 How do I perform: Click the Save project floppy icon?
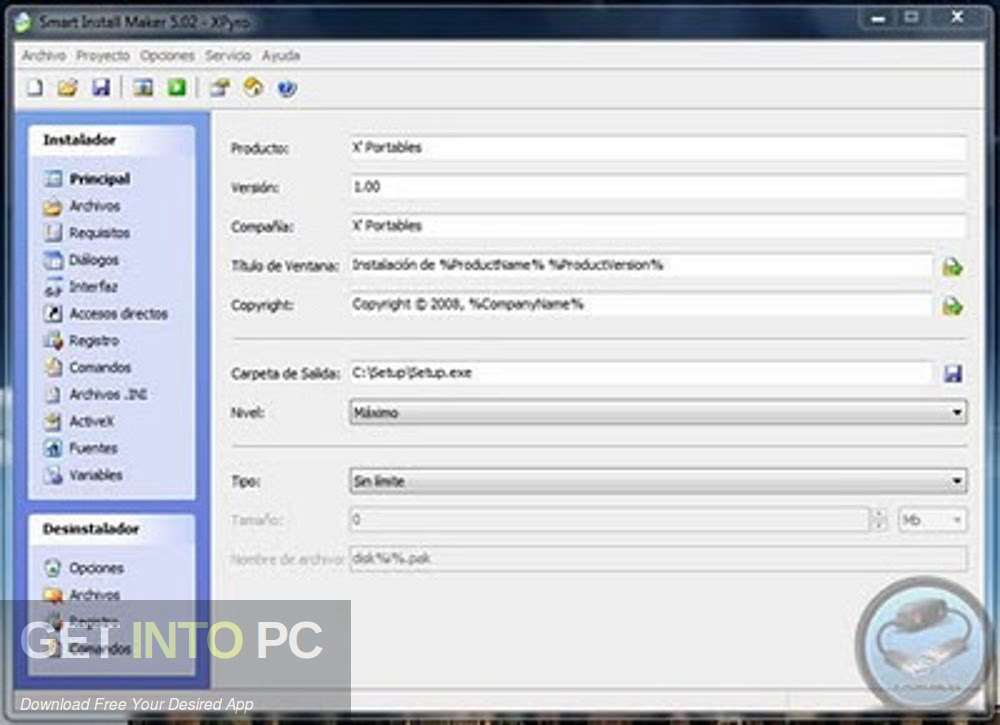tap(101, 87)
